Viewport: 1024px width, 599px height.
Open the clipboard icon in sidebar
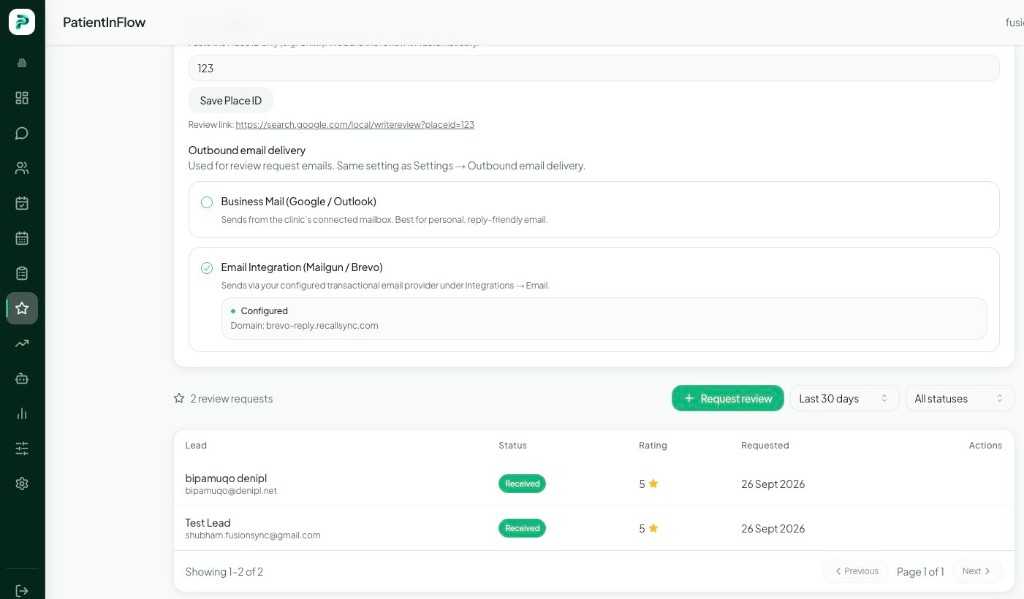(x=22, y=273)
